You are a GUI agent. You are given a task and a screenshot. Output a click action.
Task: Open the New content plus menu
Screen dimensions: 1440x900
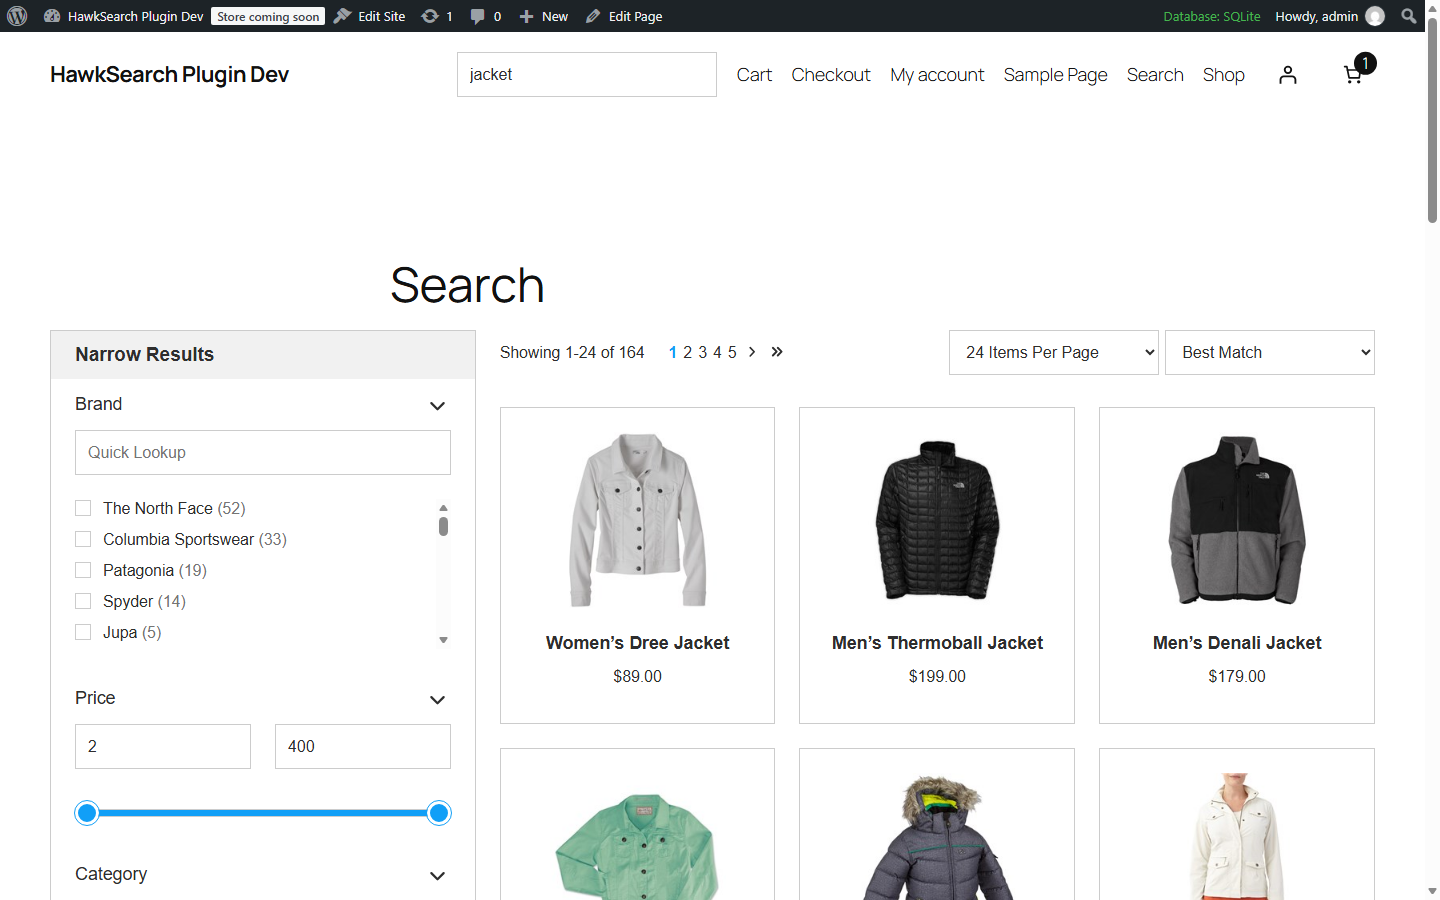pos(544,16)
